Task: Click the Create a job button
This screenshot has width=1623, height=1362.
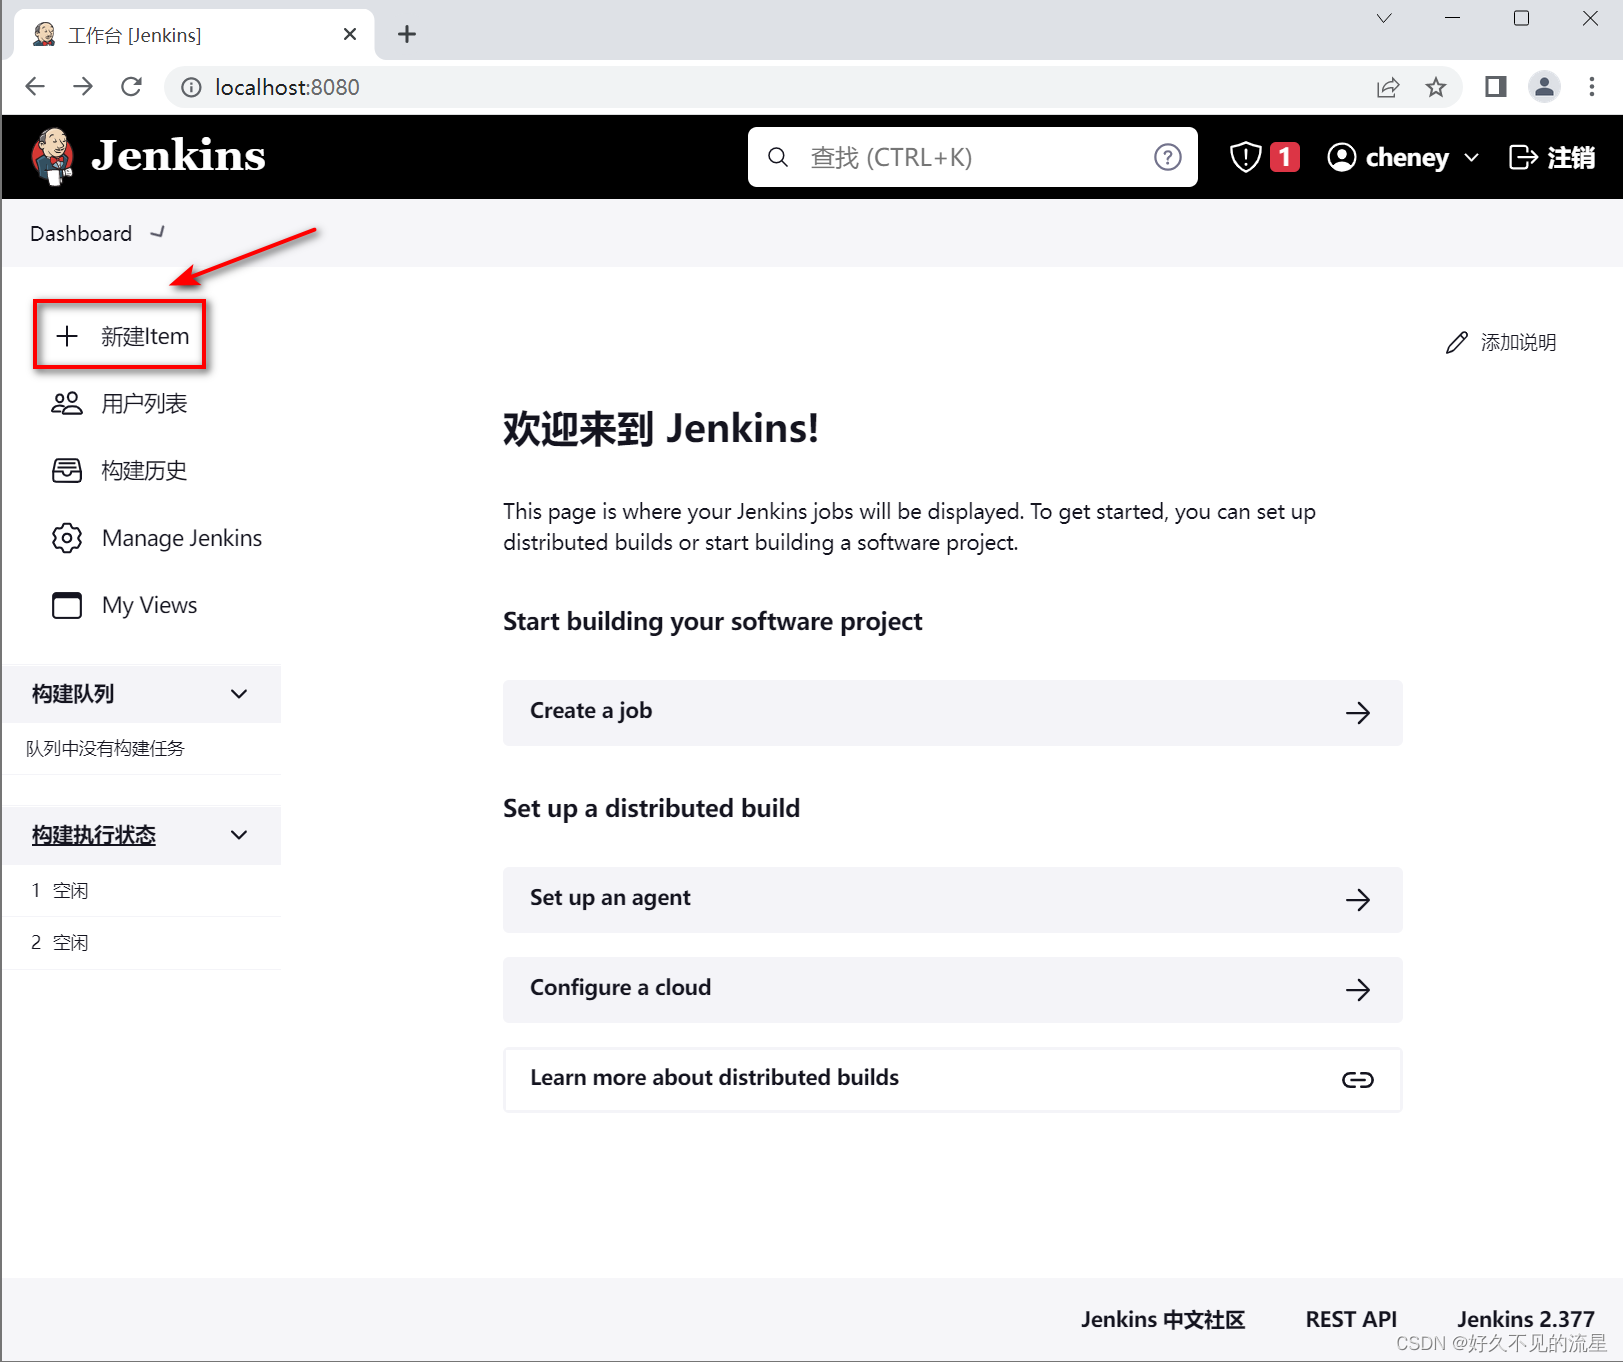Action: (952, 713)
